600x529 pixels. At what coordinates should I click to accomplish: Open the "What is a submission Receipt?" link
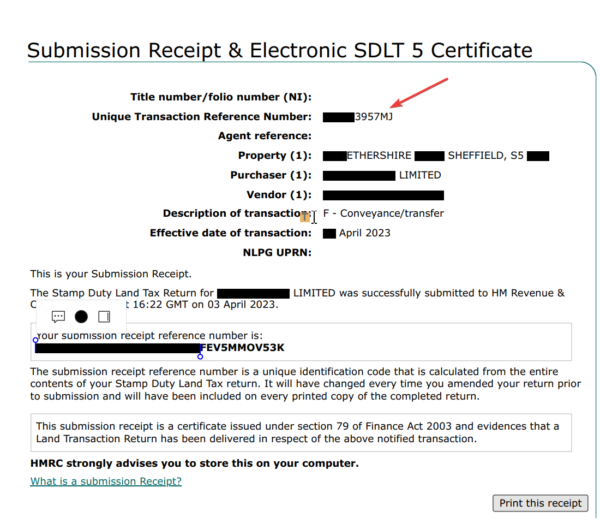click(x=106, y=482)
